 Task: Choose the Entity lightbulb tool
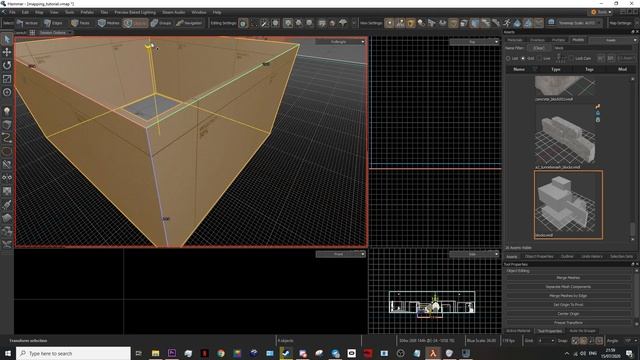coord(7,111)
